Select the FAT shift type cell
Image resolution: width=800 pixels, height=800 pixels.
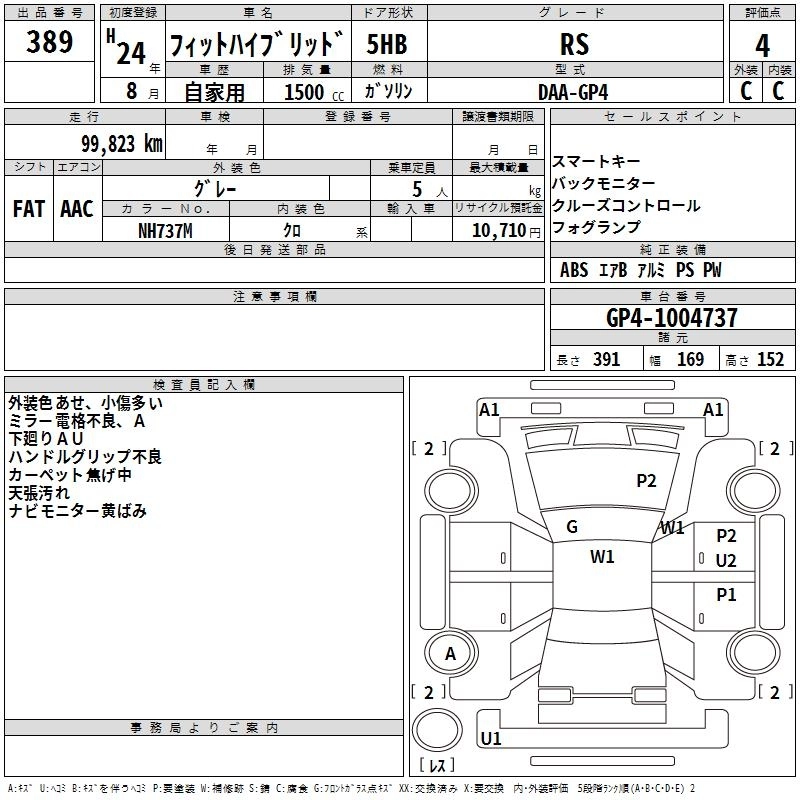(29, 208)
